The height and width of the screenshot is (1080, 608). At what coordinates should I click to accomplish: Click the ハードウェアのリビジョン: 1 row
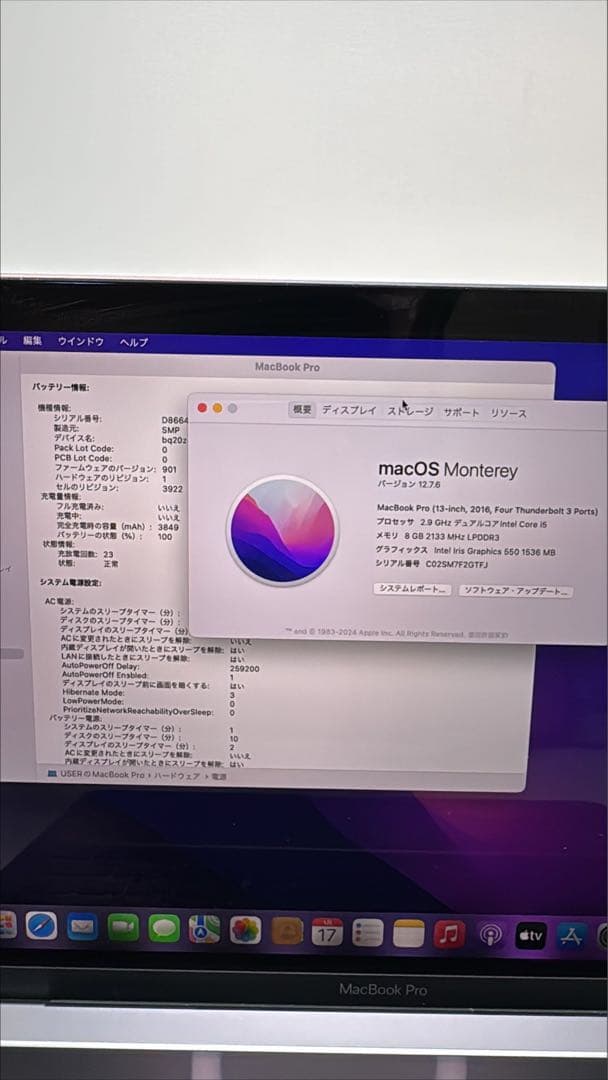click(x=110, y=477)
